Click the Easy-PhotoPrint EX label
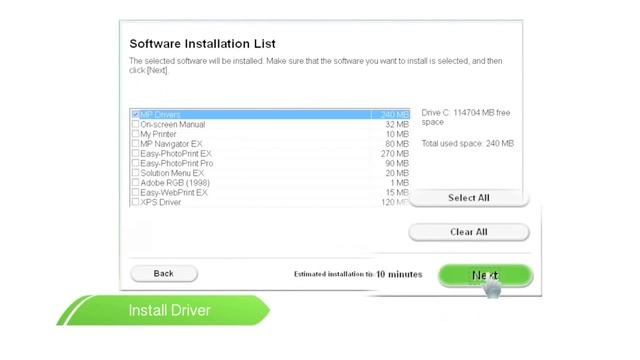This screenshot has height=360, width=640. pos(176,154)
